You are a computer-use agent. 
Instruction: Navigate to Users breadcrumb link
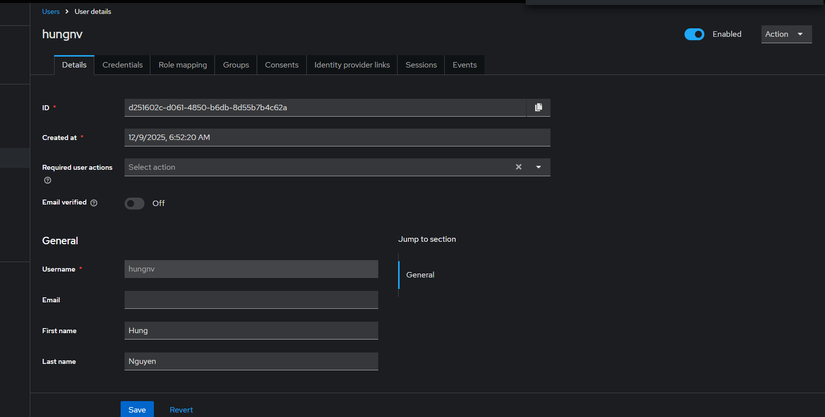51,12
